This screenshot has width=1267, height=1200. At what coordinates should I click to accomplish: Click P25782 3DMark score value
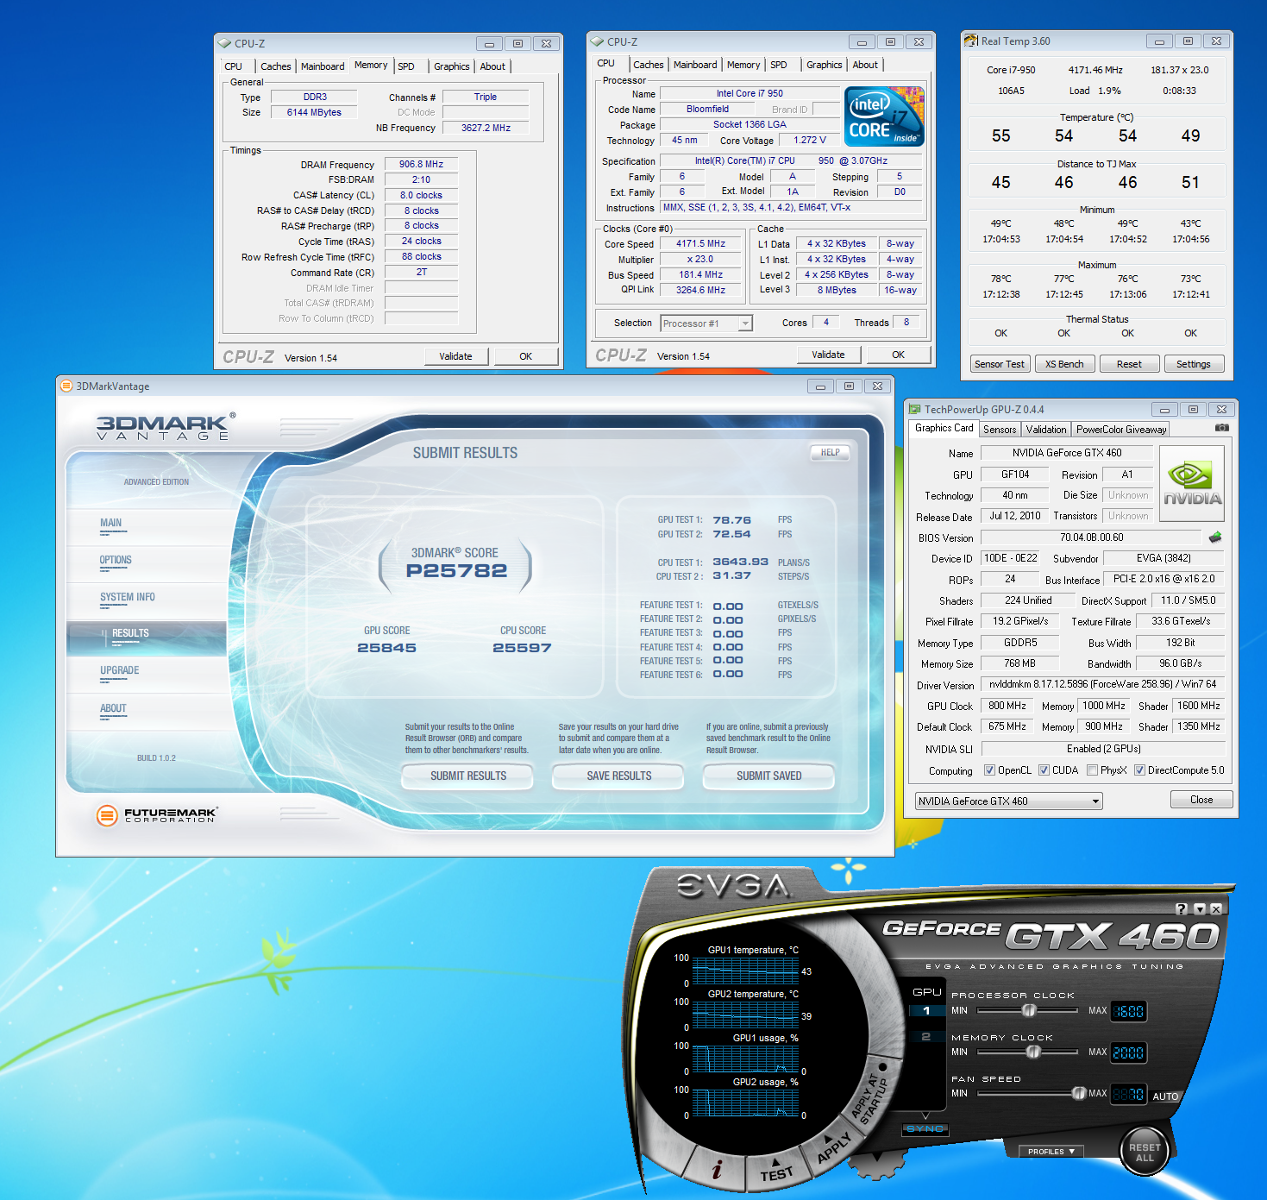(456, 571)
